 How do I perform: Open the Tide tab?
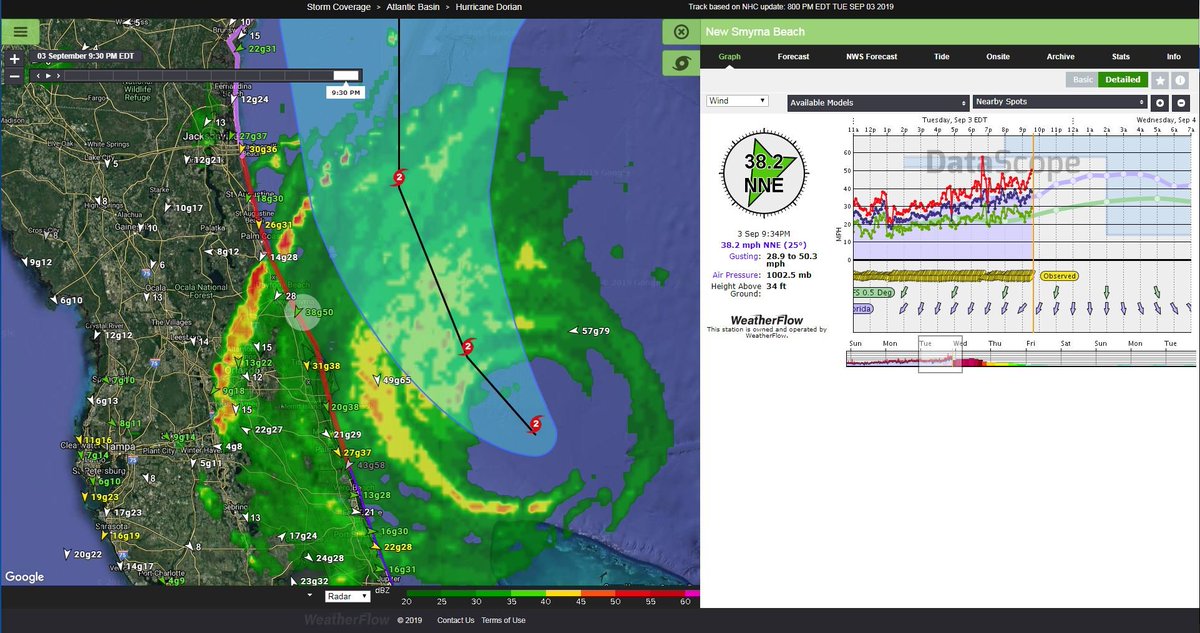(941, 57)
